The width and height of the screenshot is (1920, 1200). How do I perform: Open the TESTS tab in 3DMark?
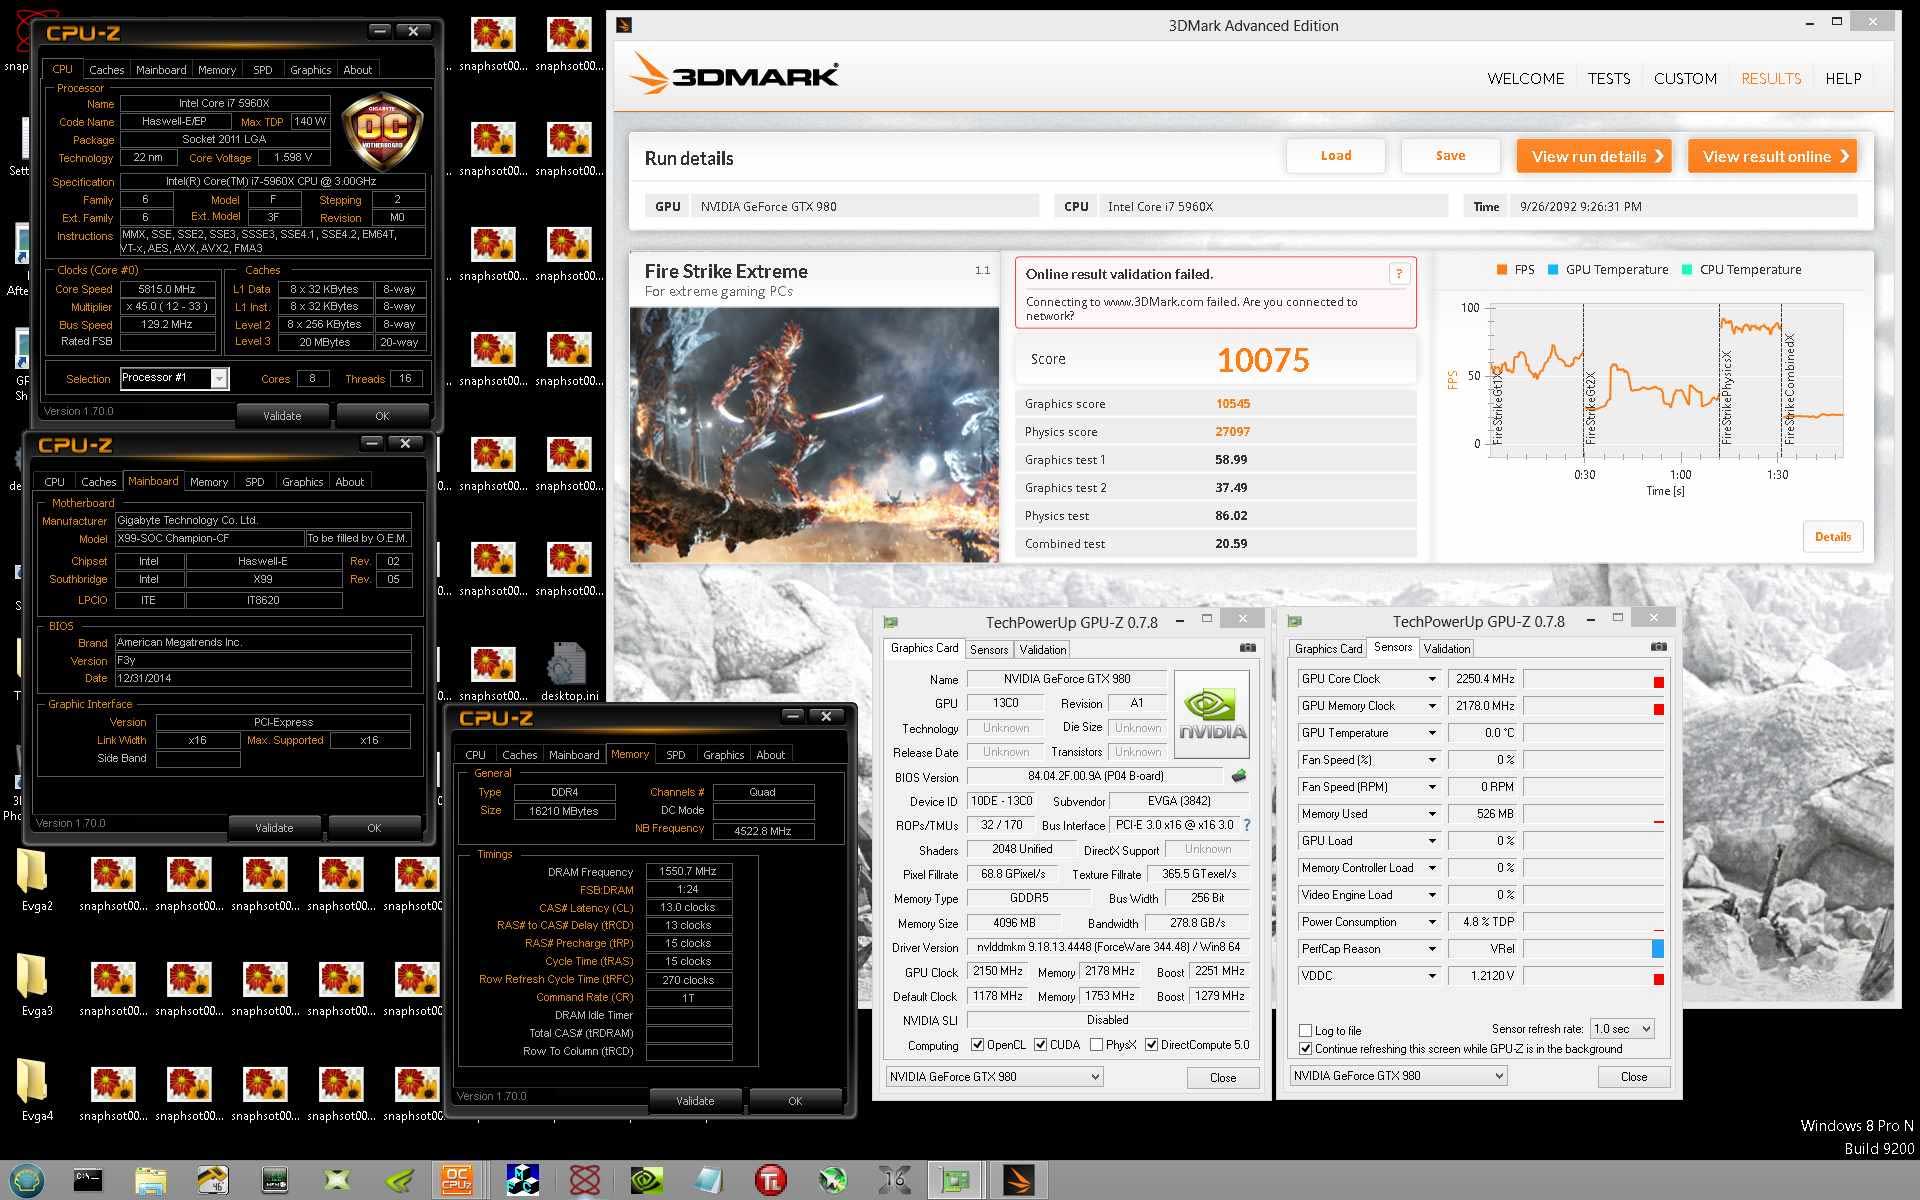tap(1608, 78)
